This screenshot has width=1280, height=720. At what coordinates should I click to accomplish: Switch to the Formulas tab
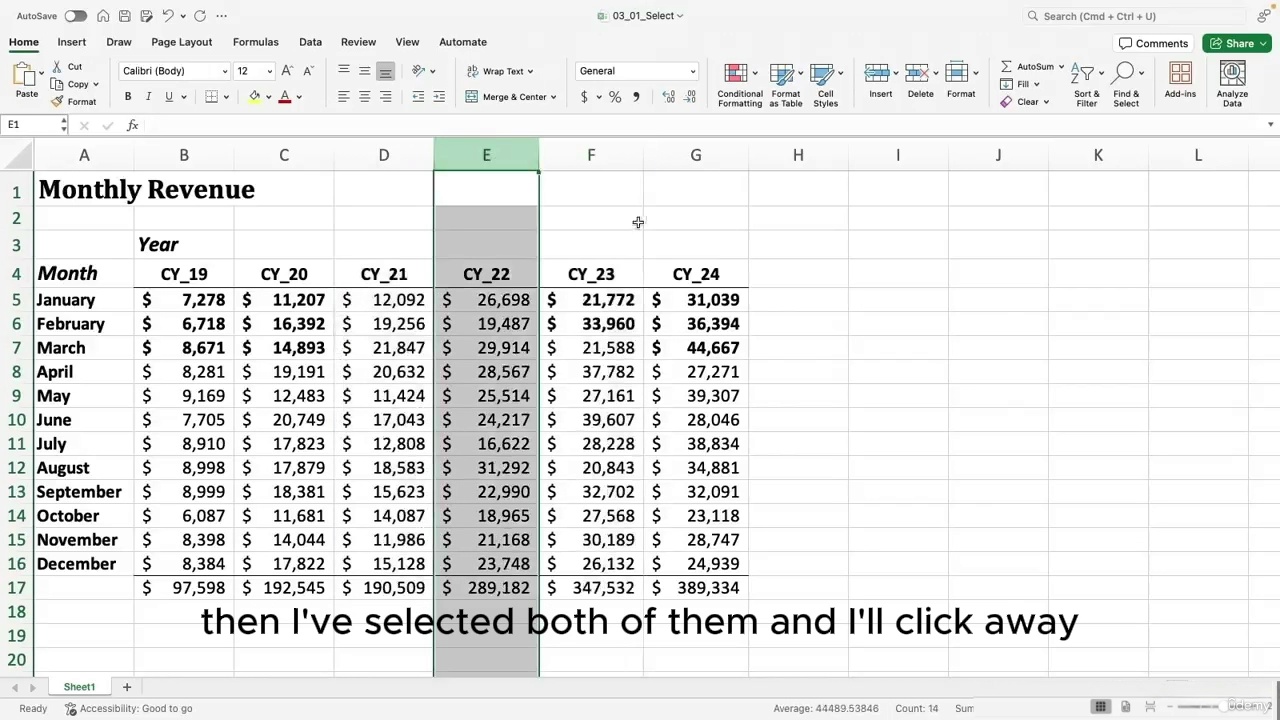click(x=256, y=42)
